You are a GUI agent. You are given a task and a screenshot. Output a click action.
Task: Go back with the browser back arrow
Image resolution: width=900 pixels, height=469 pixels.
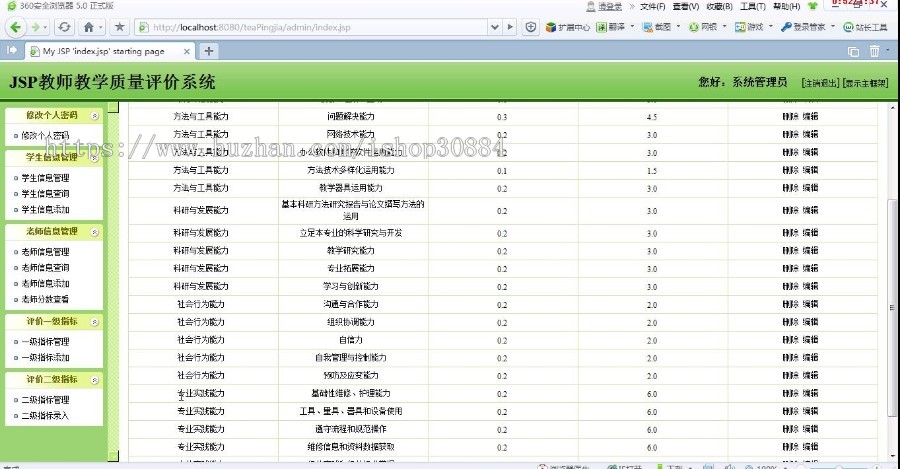(x=15, y=27)
